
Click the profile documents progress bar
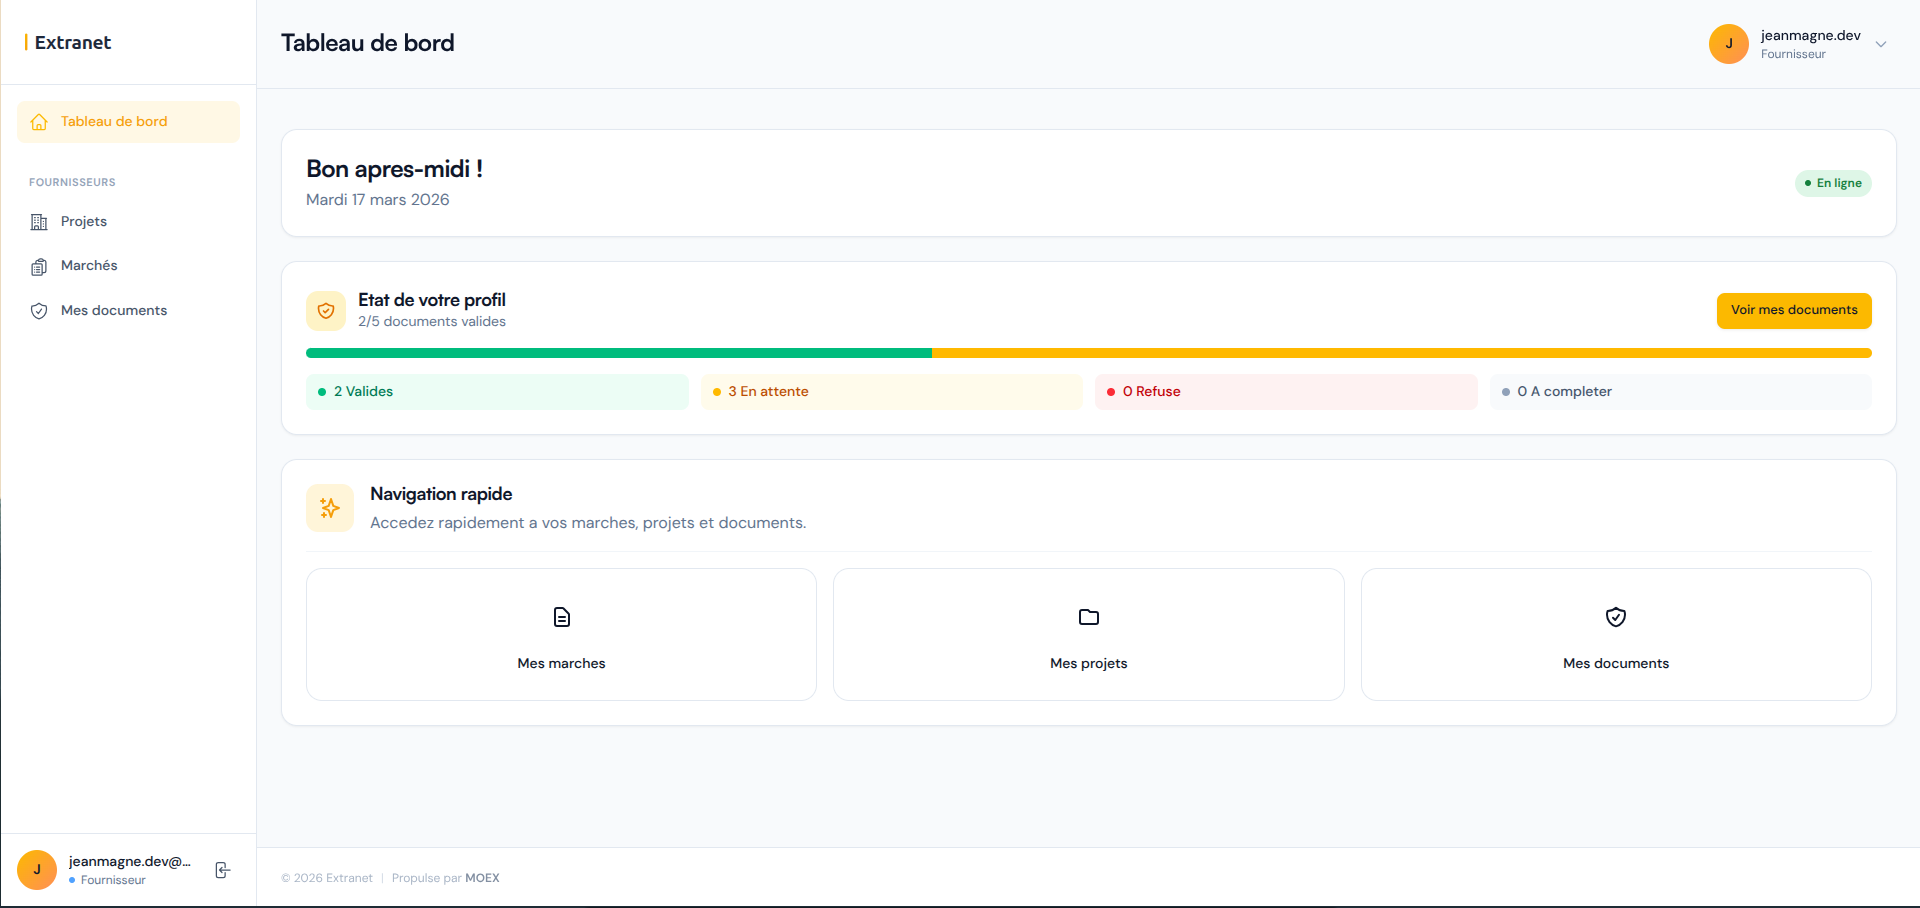[x=1088, y=353]
